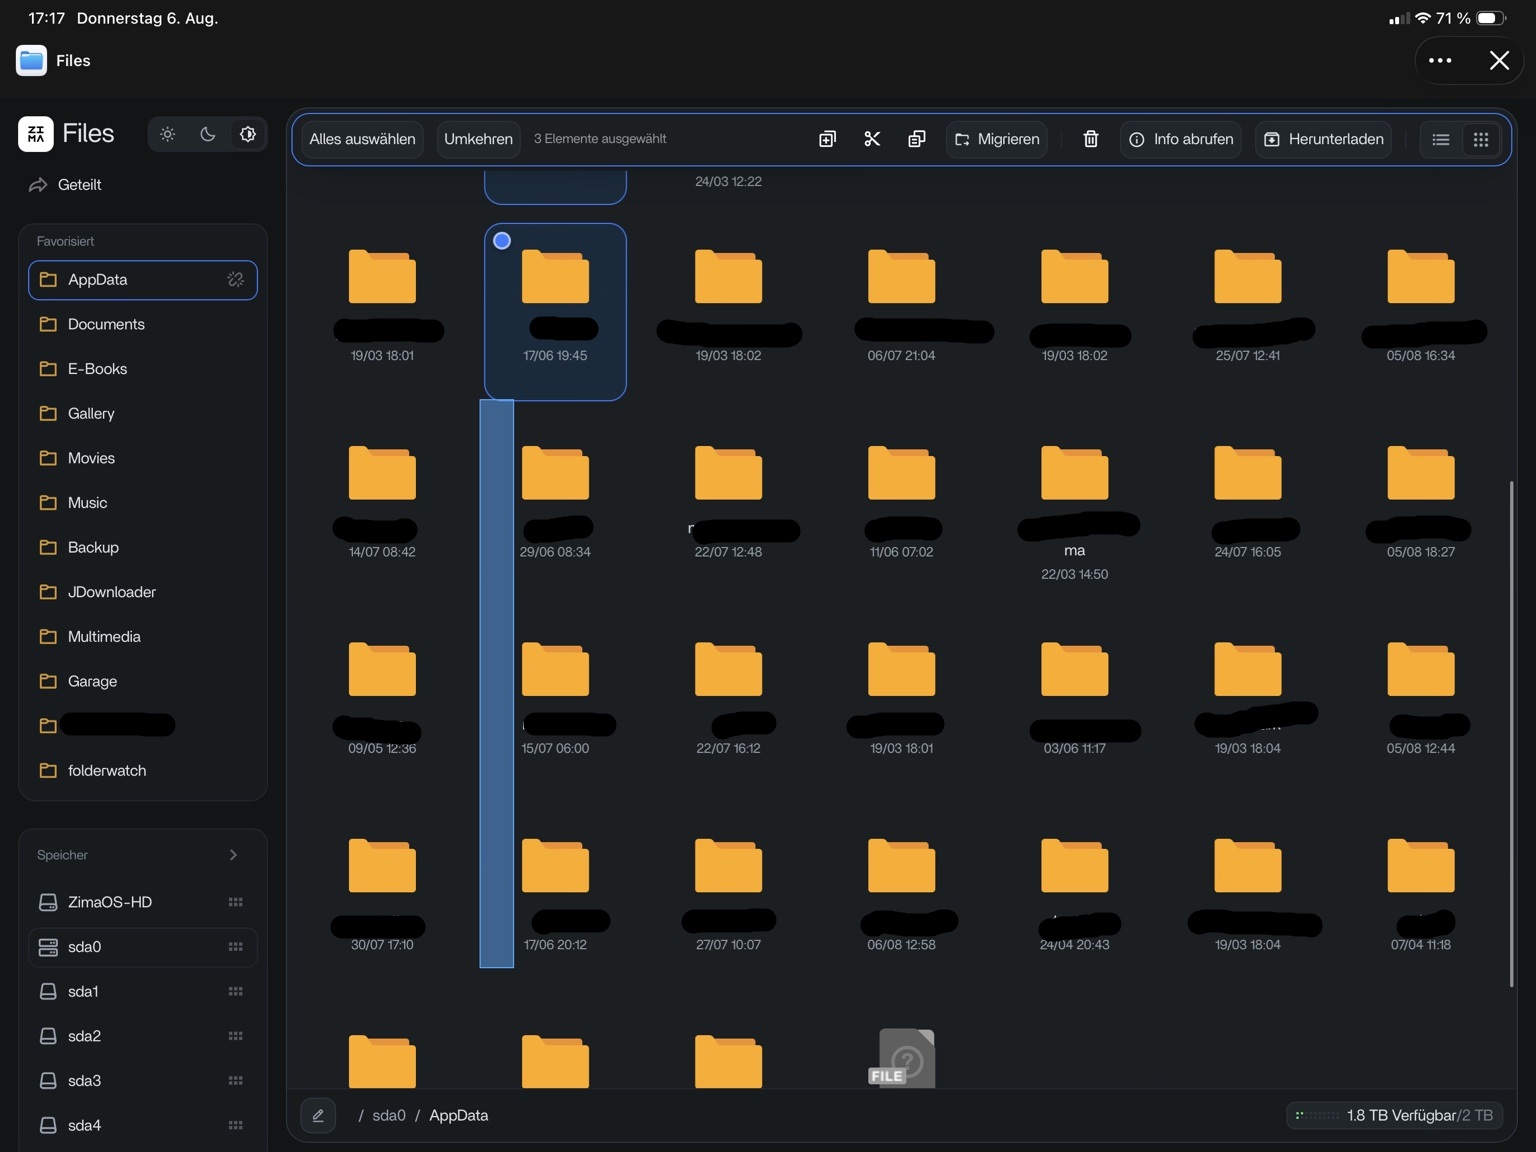Click the edit path pencil icon
The image size is (1536, 1152).
318,1116
